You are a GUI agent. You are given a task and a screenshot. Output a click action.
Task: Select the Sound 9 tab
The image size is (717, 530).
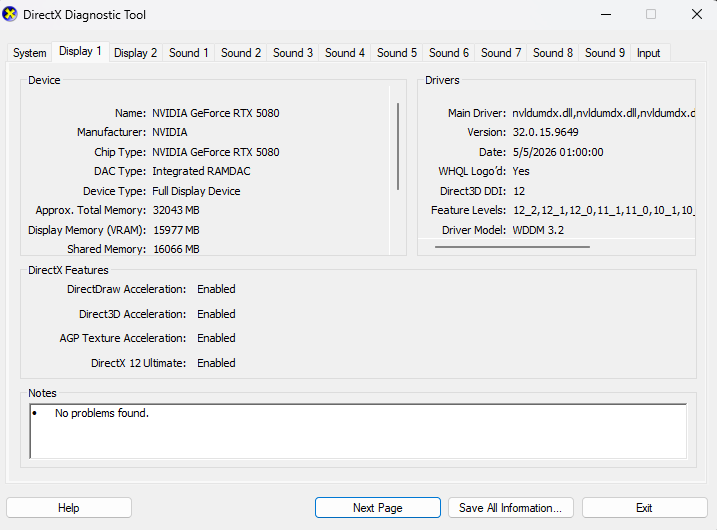pyautogui.click(x=605, y=53)
